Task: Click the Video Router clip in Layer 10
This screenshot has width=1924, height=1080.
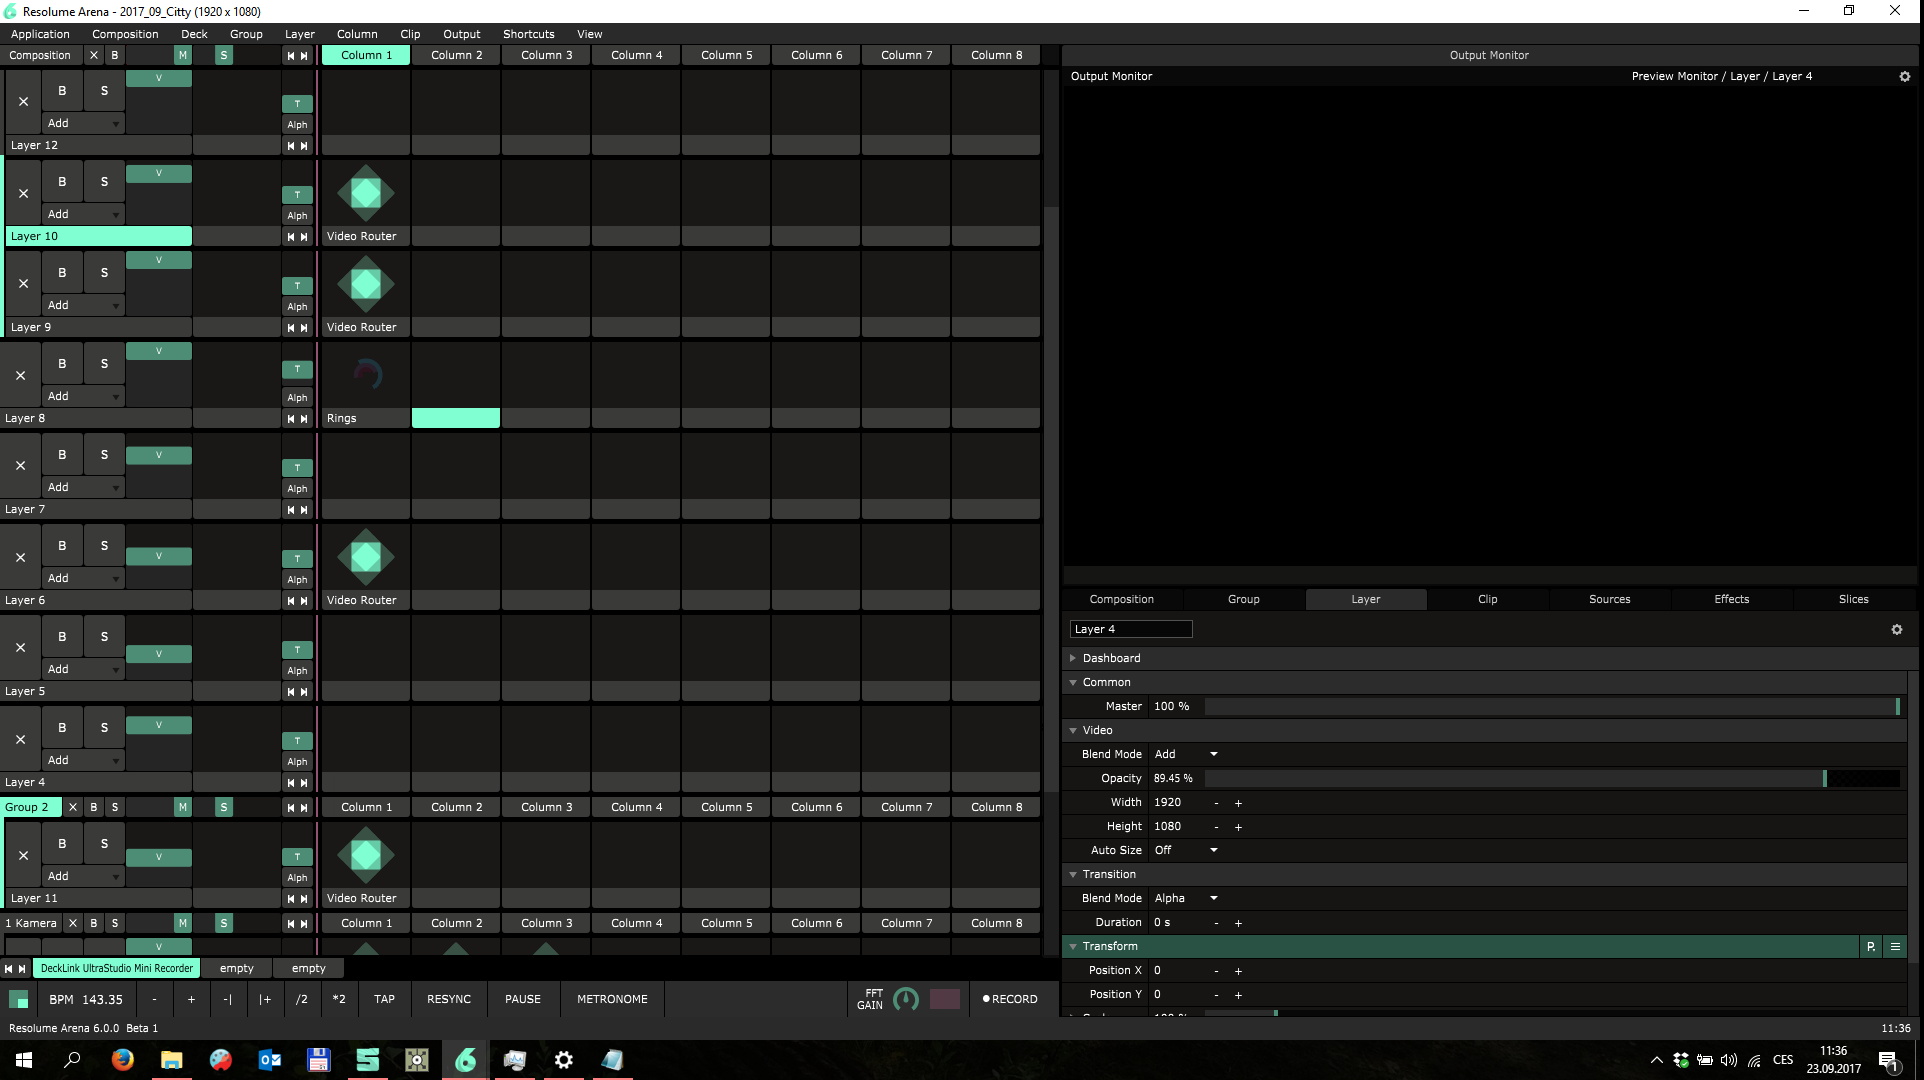Action: click(366, 193)
